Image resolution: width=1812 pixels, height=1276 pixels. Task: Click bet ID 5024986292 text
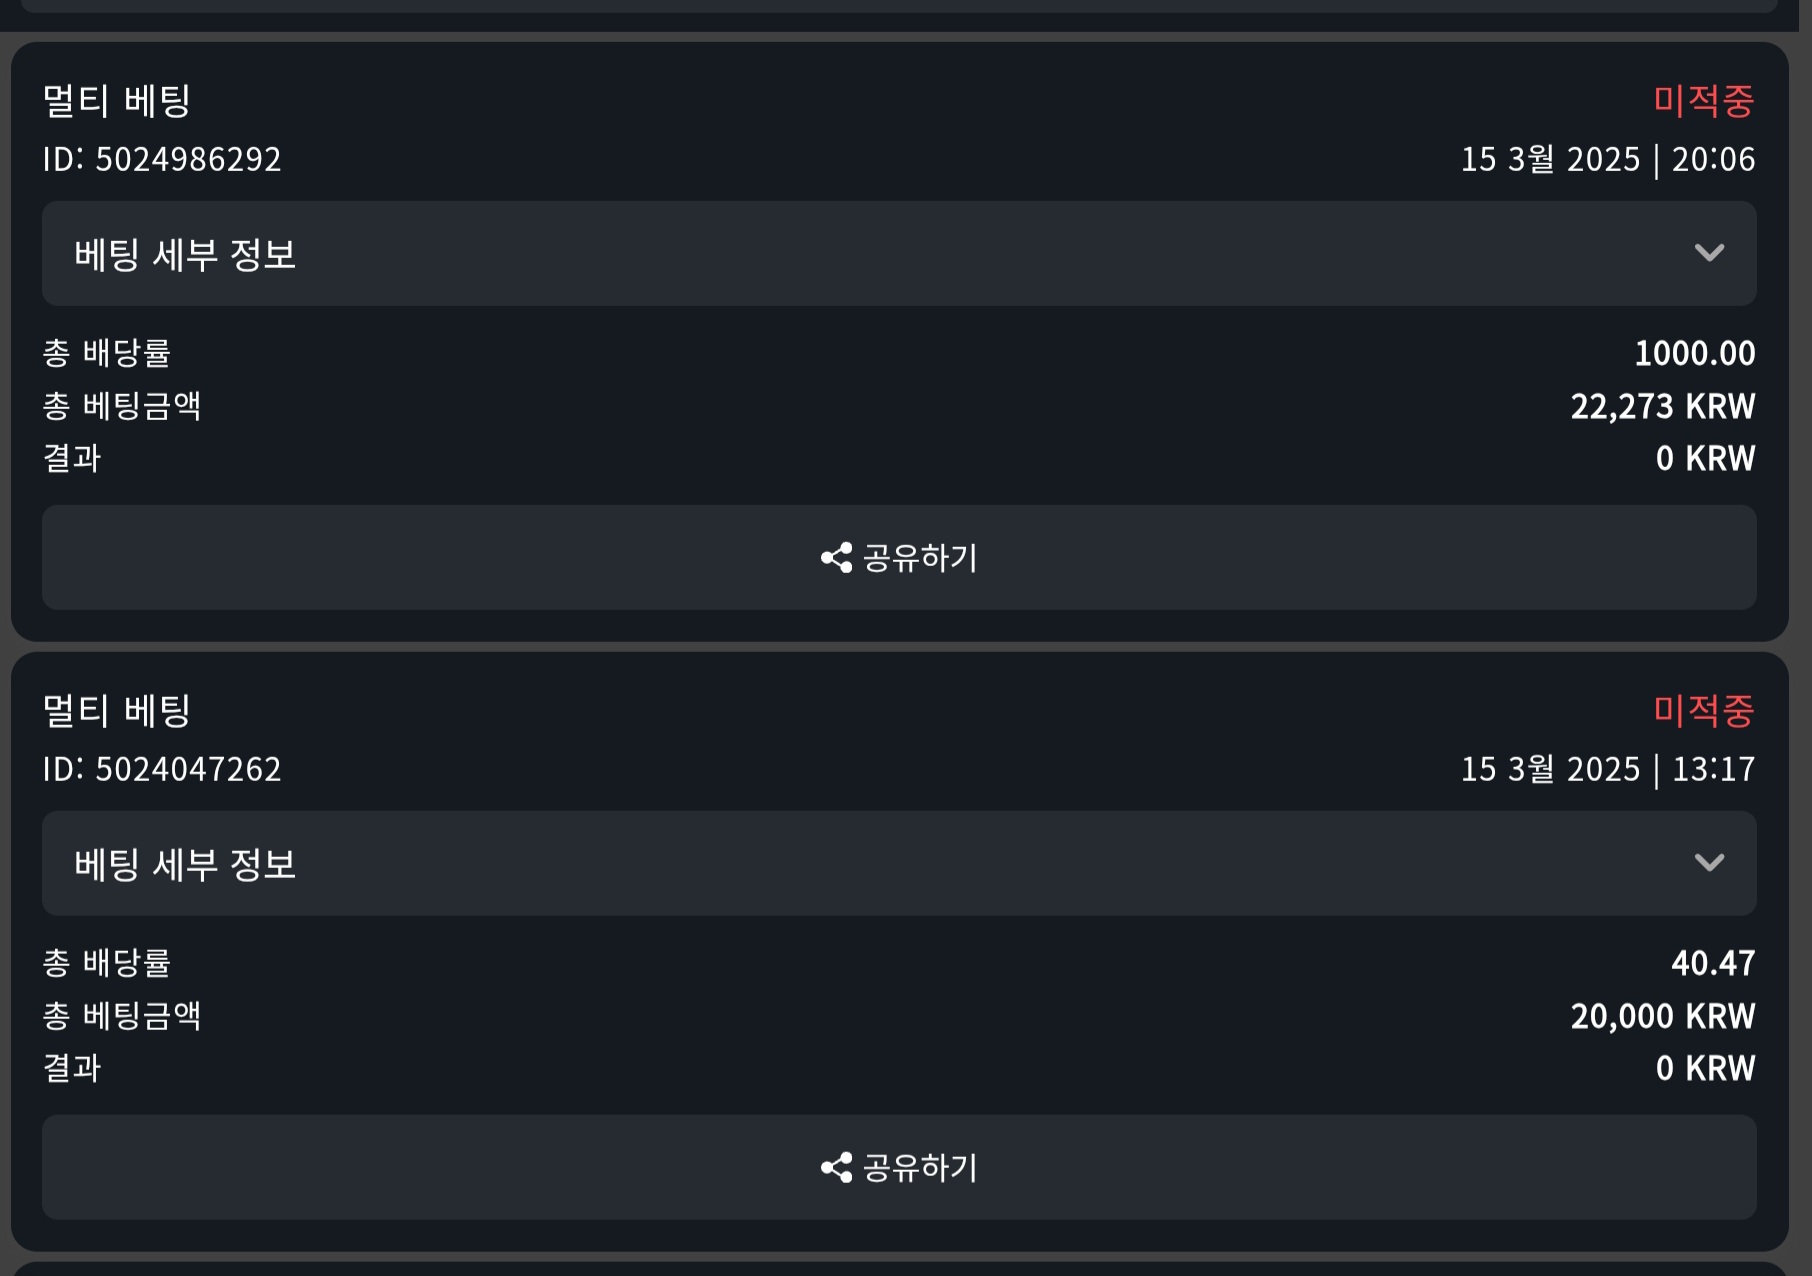tap(162, 159)
